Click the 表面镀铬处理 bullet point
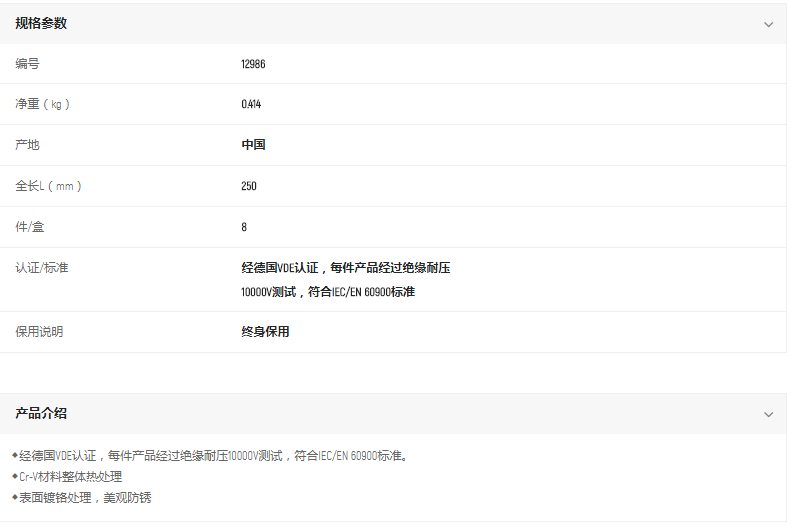 point(85,497)
